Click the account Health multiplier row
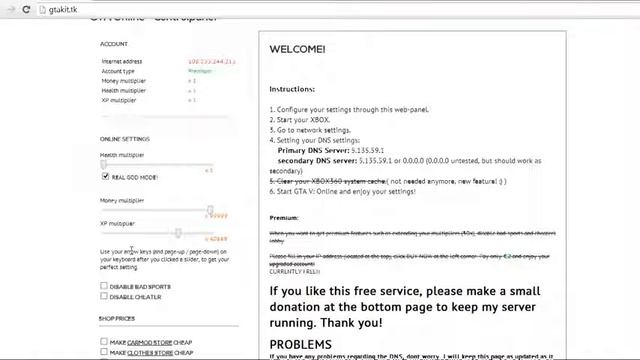The height and width of the screenshot is (360, 640). [149, 91]
